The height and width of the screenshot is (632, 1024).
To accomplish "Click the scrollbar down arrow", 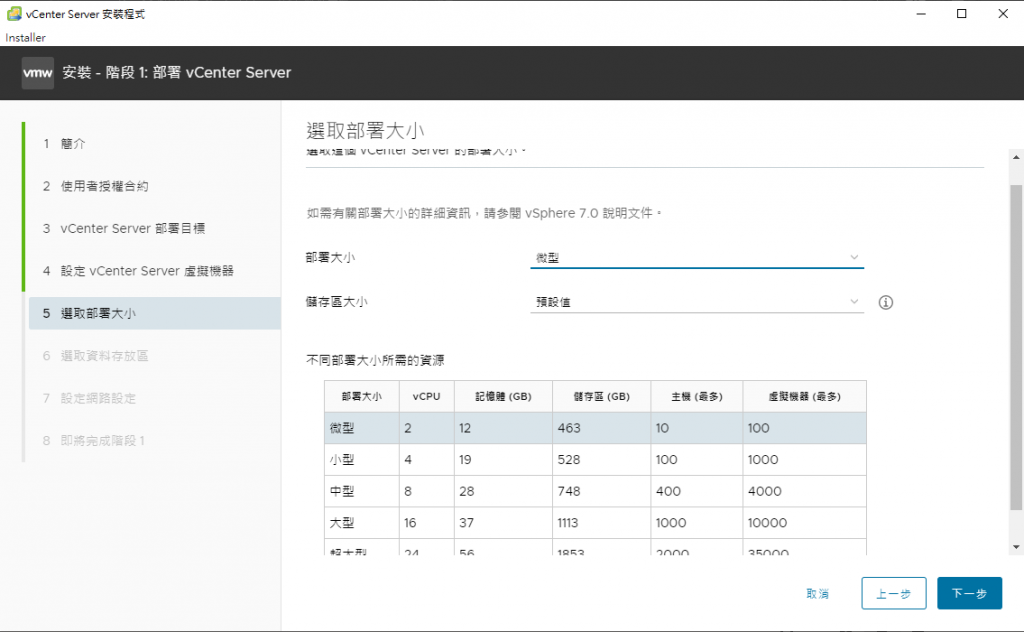I will tap(1016, 547).
